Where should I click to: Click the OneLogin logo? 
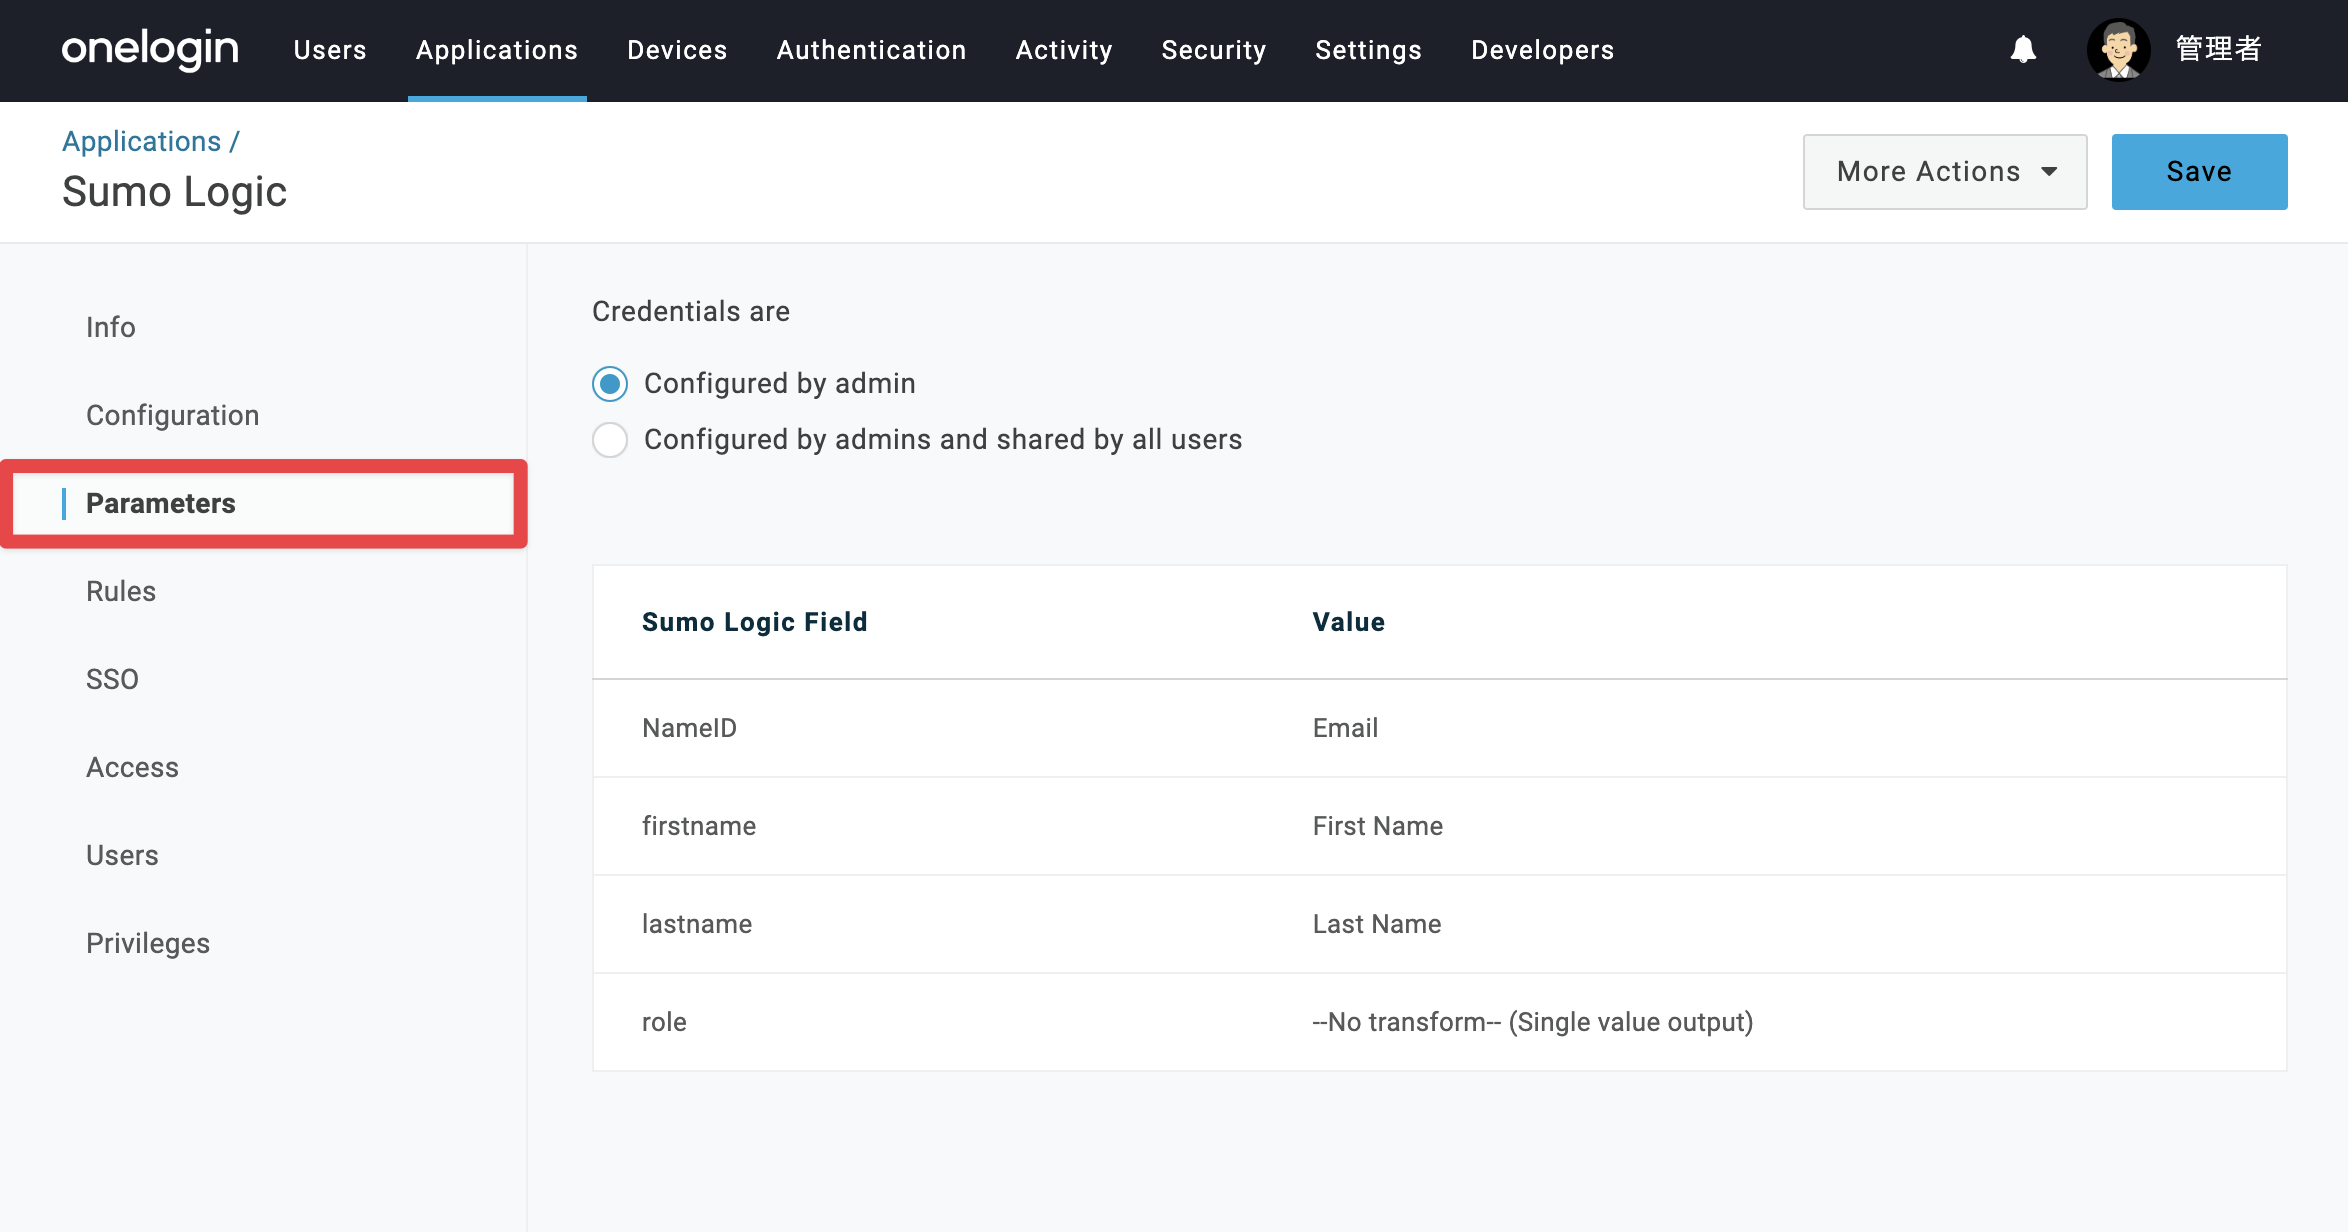[x=150, y=49]
